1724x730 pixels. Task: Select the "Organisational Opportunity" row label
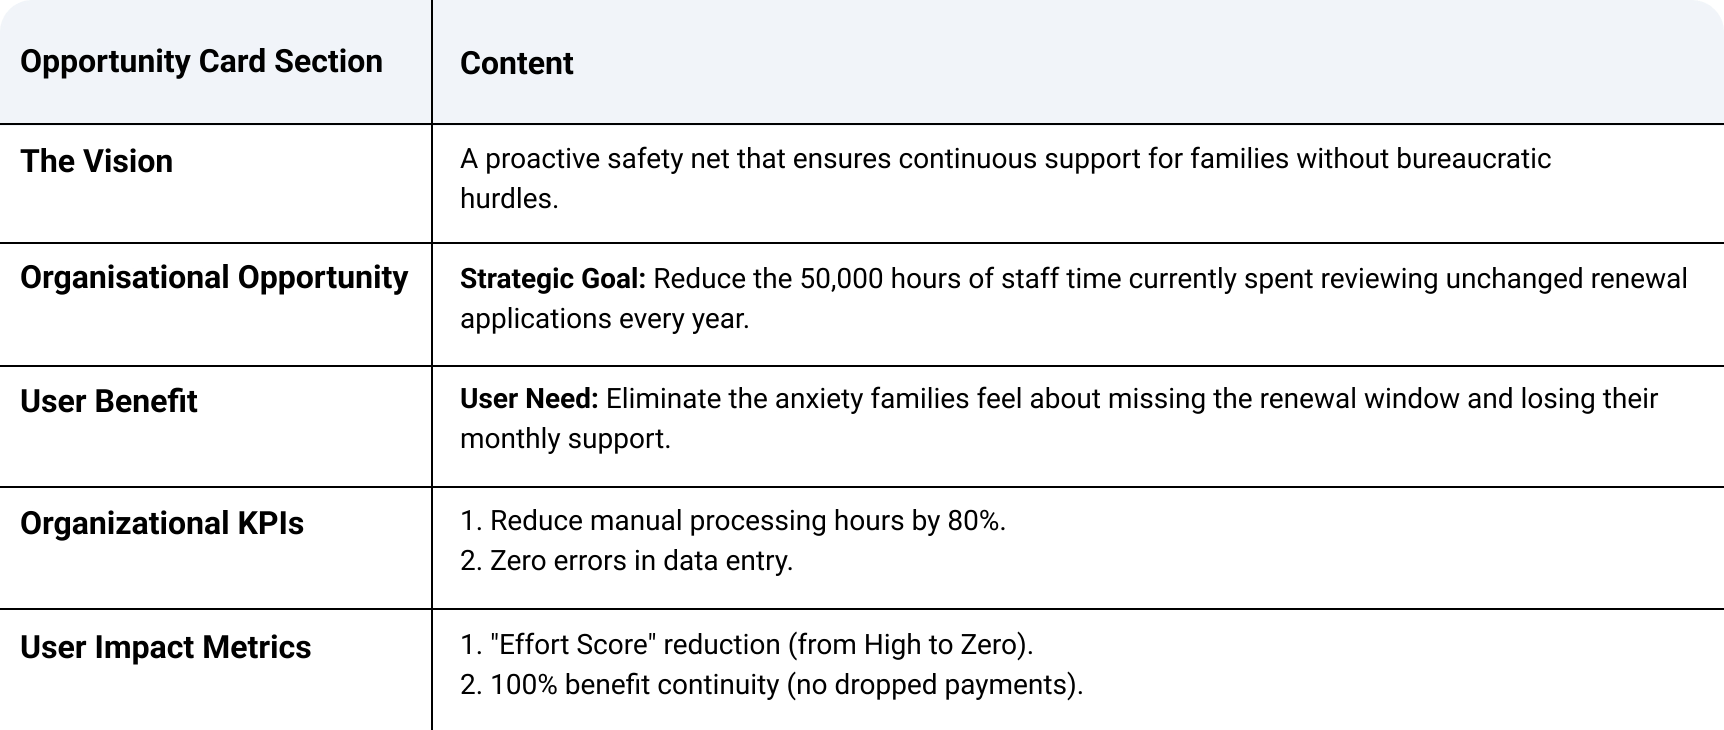pos(214,277)
